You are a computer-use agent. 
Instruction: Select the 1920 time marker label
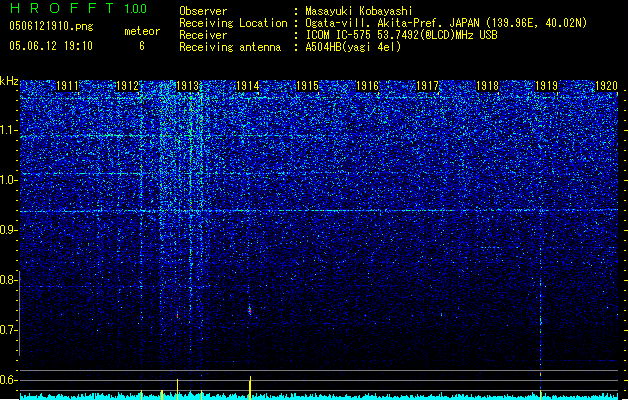[x=607, y=86]
